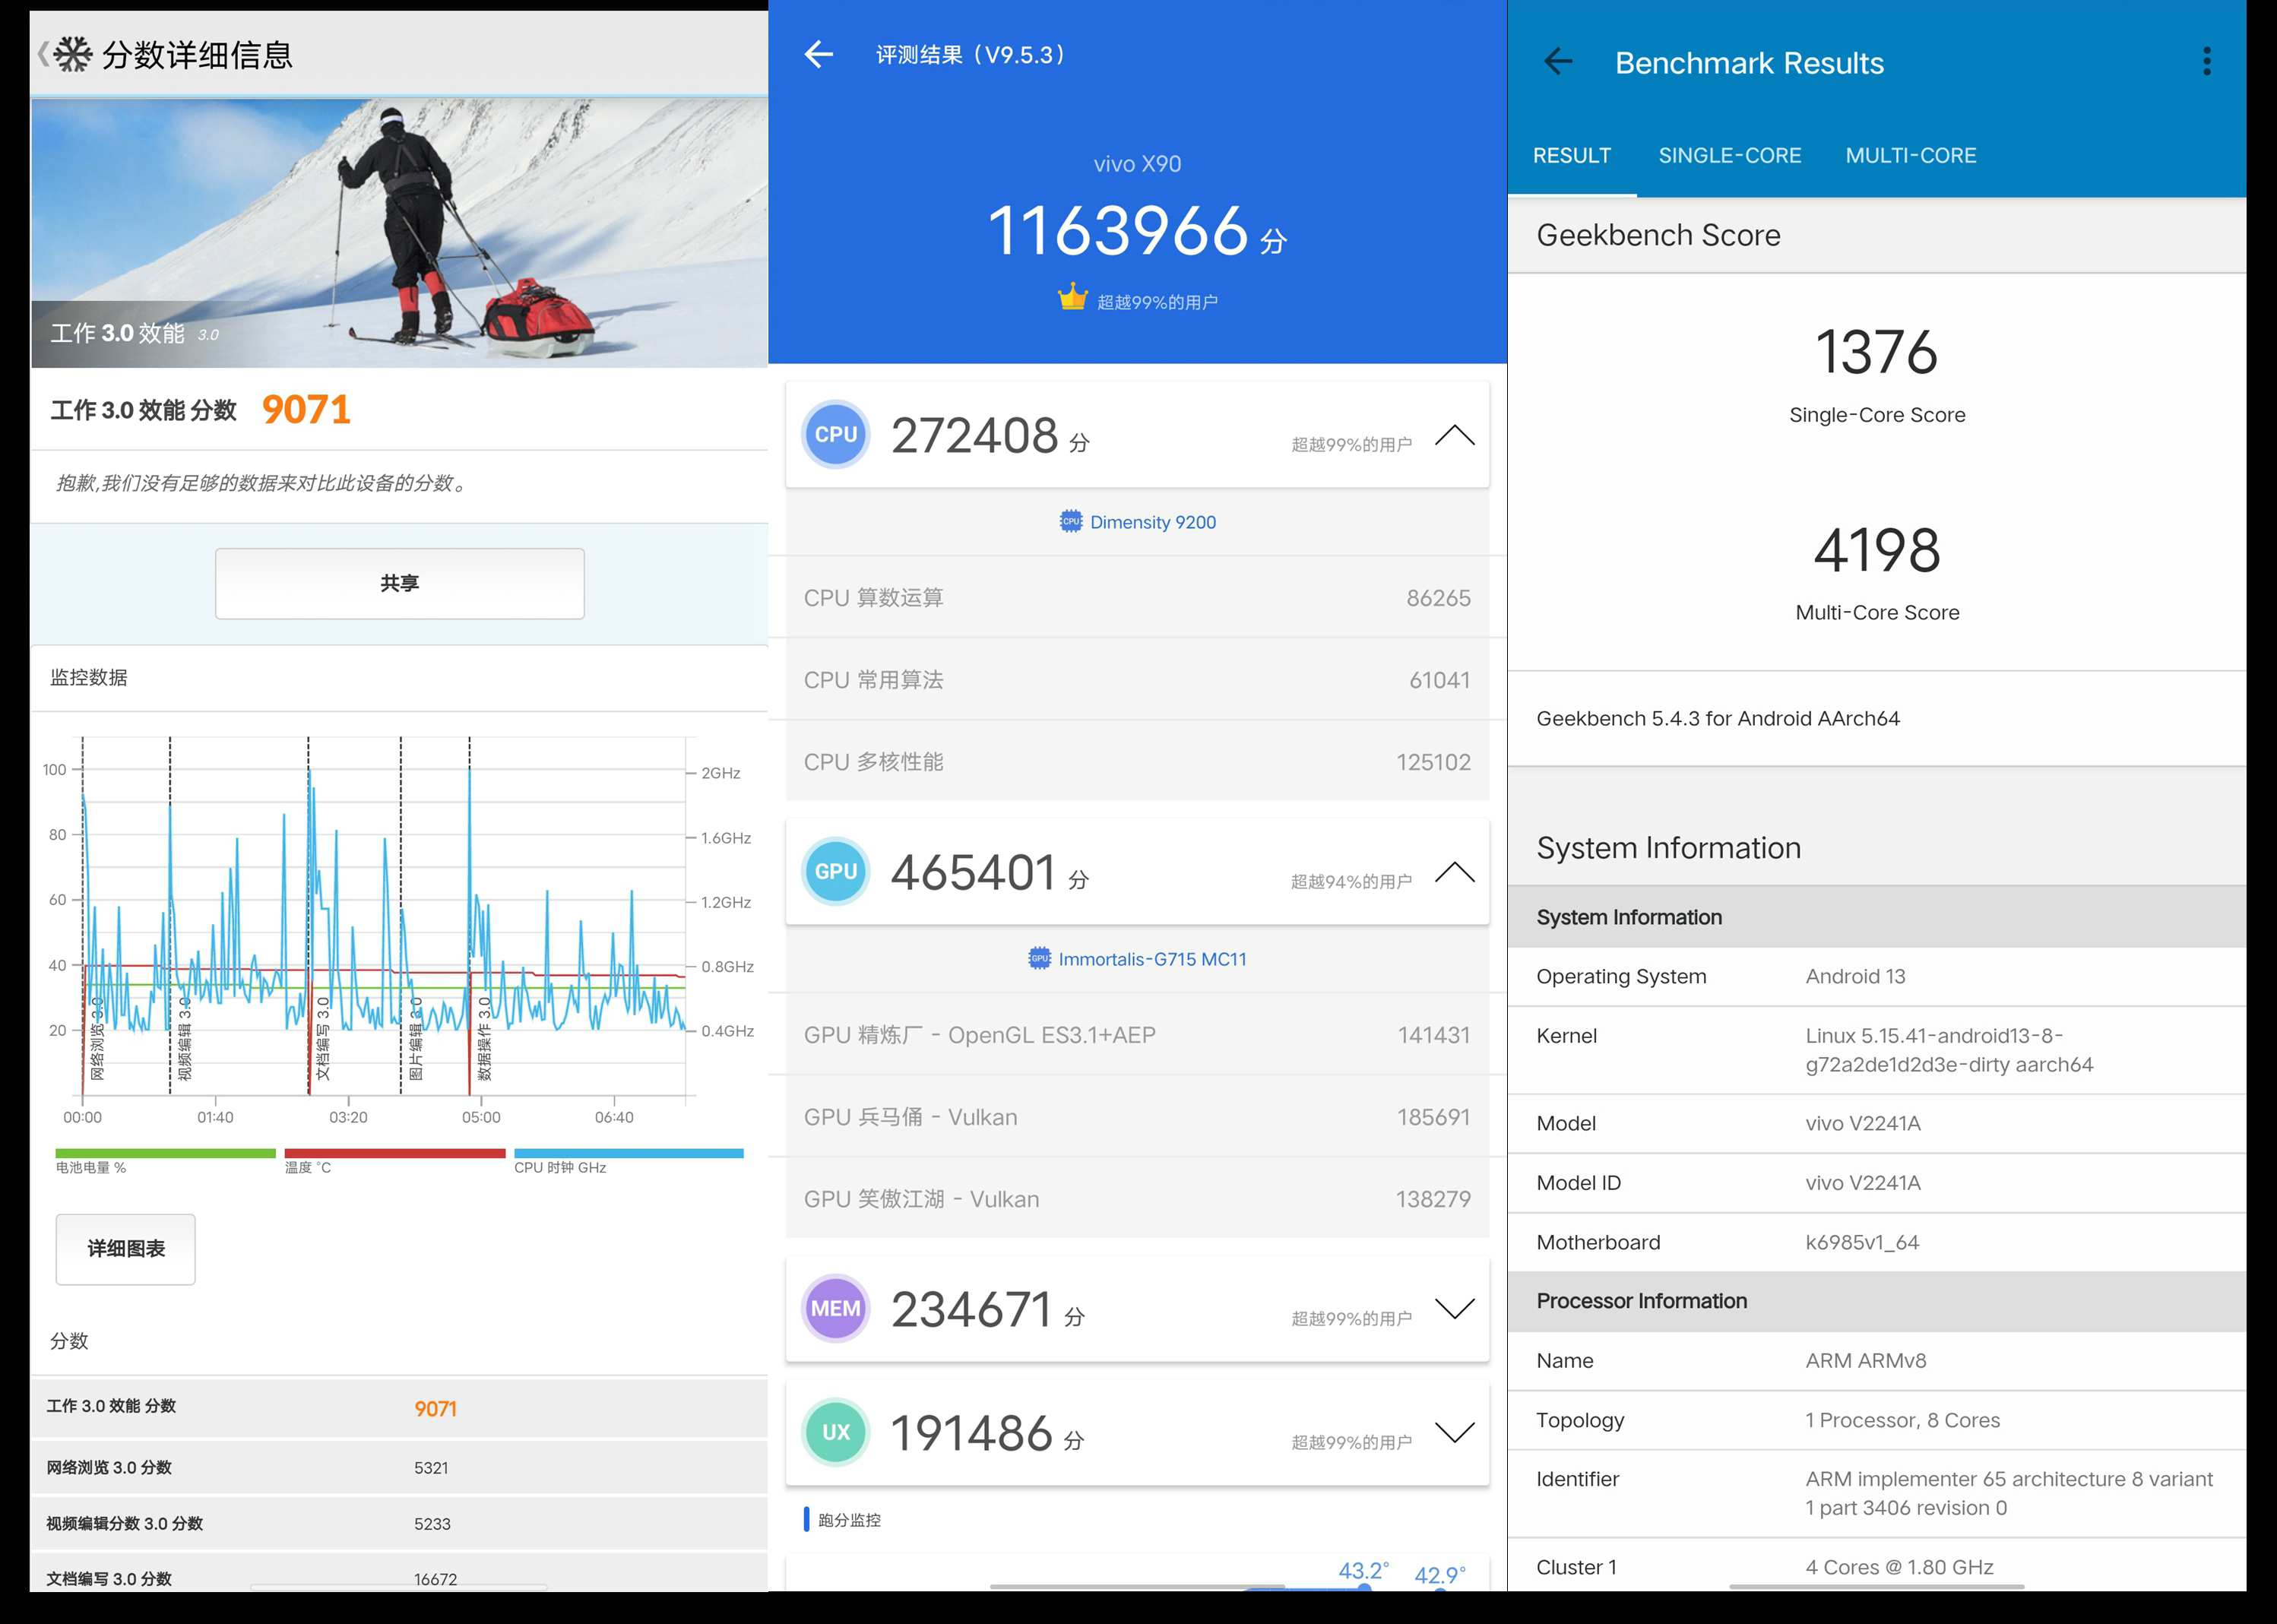Select the Topology 8 Cores row
This screenshot has width=2277, height=1624.
pos(1876,1420)
